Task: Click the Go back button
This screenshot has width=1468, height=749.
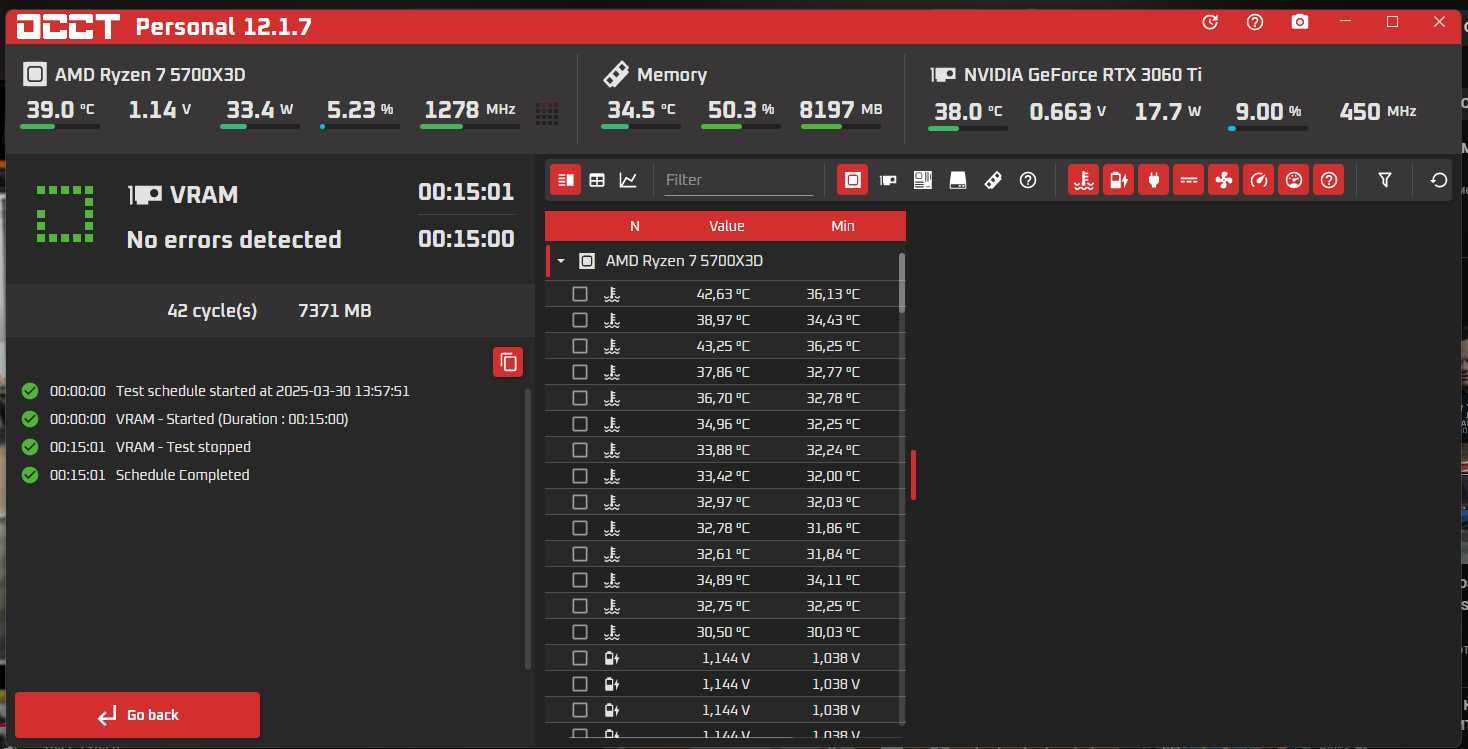Action: 137,715
